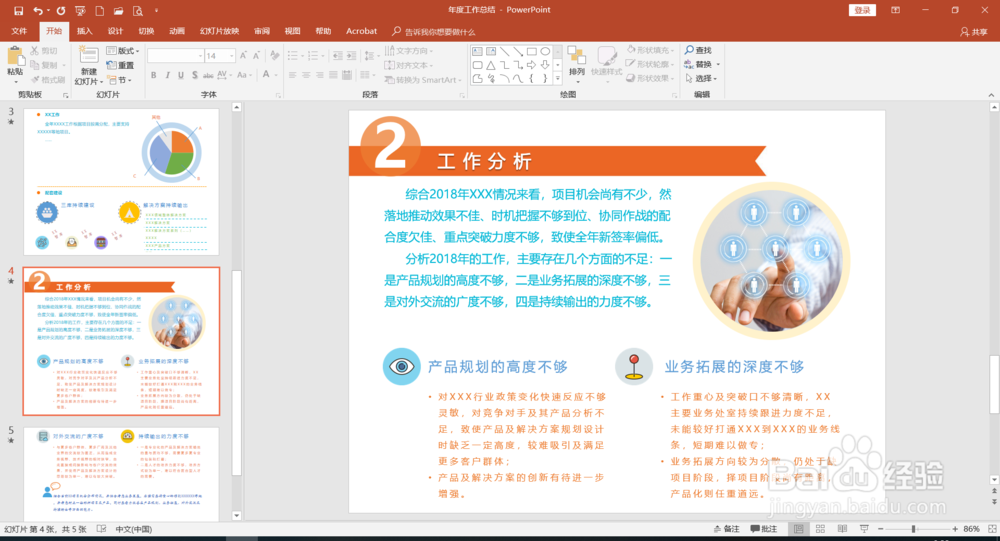Open the font name dropdown
The height and width of the screenshot is (541, 1000).
(x=200, y=56)
